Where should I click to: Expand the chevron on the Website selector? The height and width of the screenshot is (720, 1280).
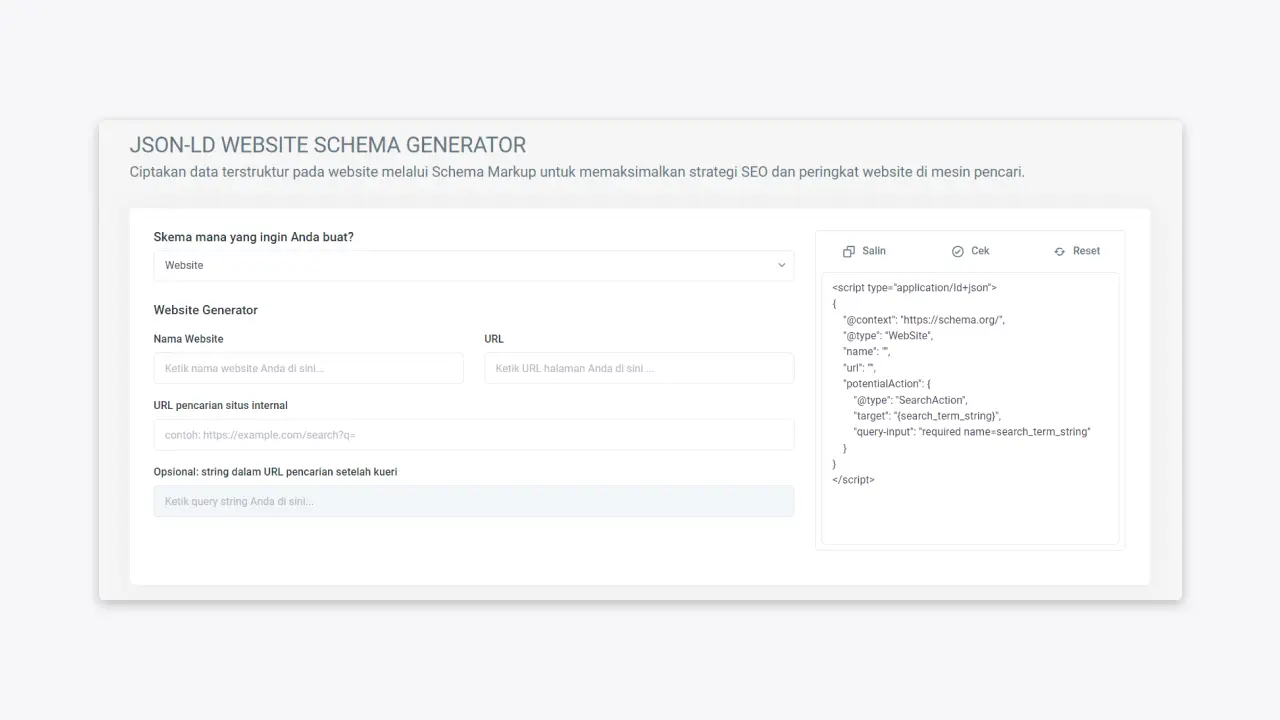pos(782,265)
